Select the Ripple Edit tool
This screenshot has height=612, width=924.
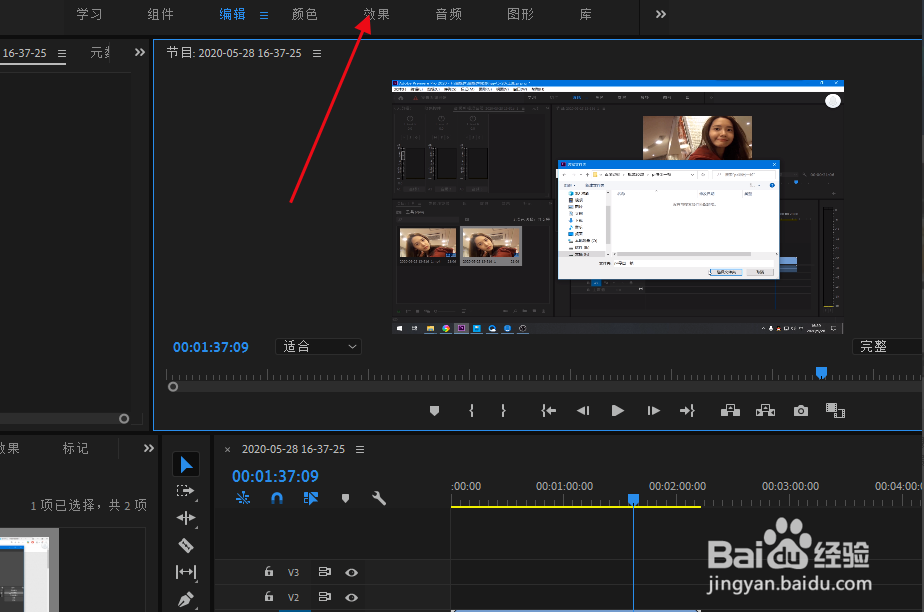coord(186,518)
